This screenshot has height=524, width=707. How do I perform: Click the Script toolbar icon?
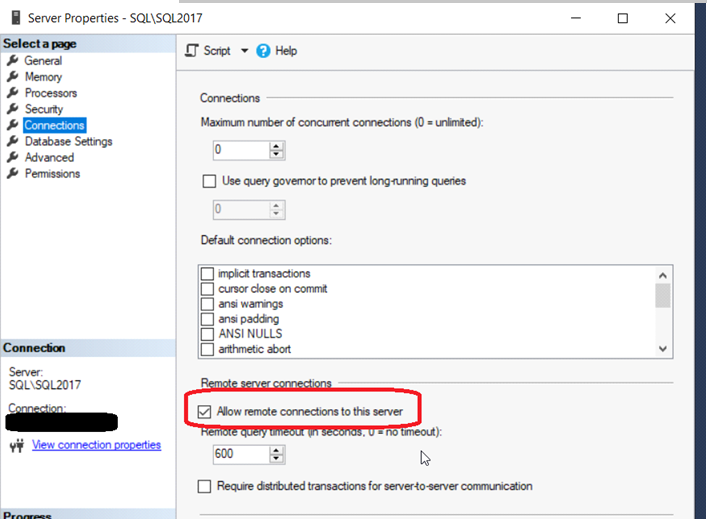tap(193, 51)
